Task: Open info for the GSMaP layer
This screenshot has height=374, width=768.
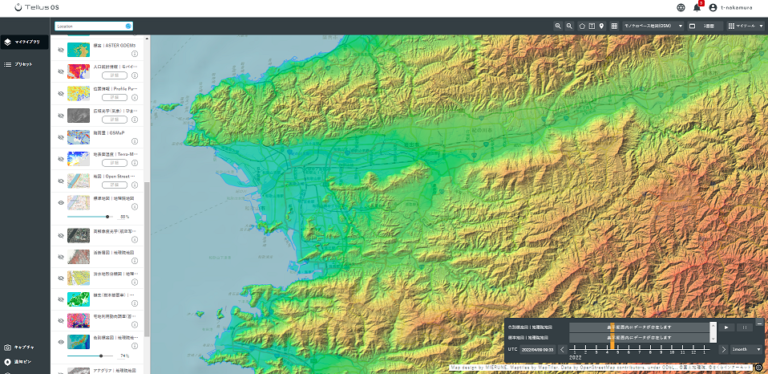Action: [135, 141]
